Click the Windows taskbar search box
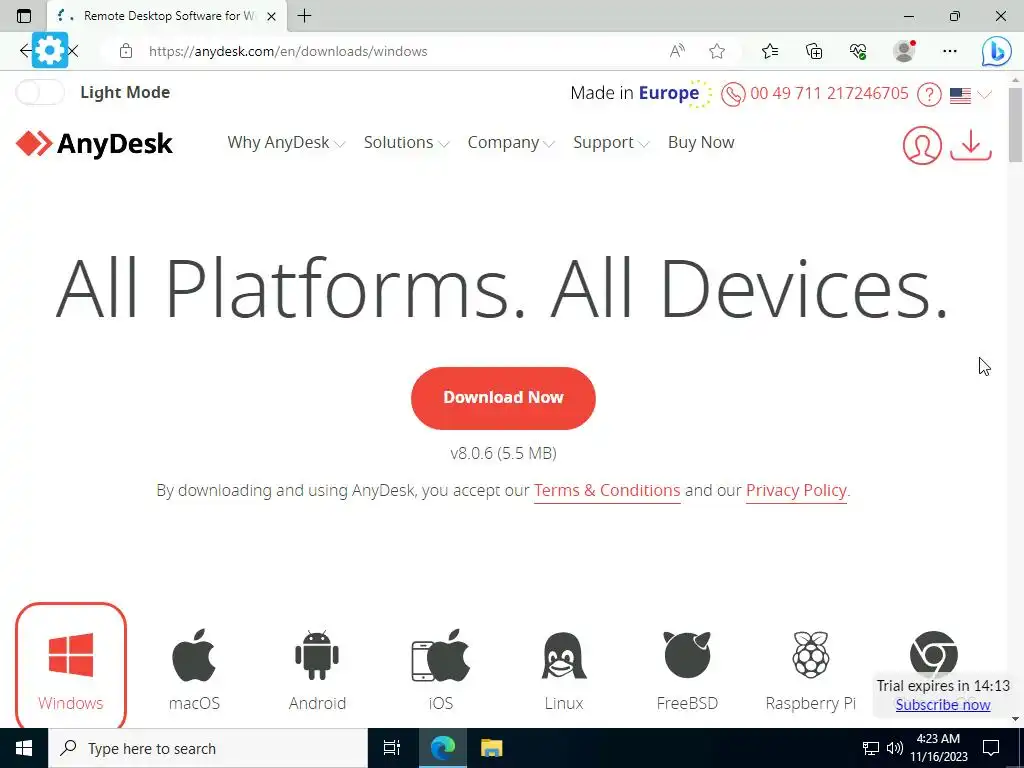 point(208,748)
